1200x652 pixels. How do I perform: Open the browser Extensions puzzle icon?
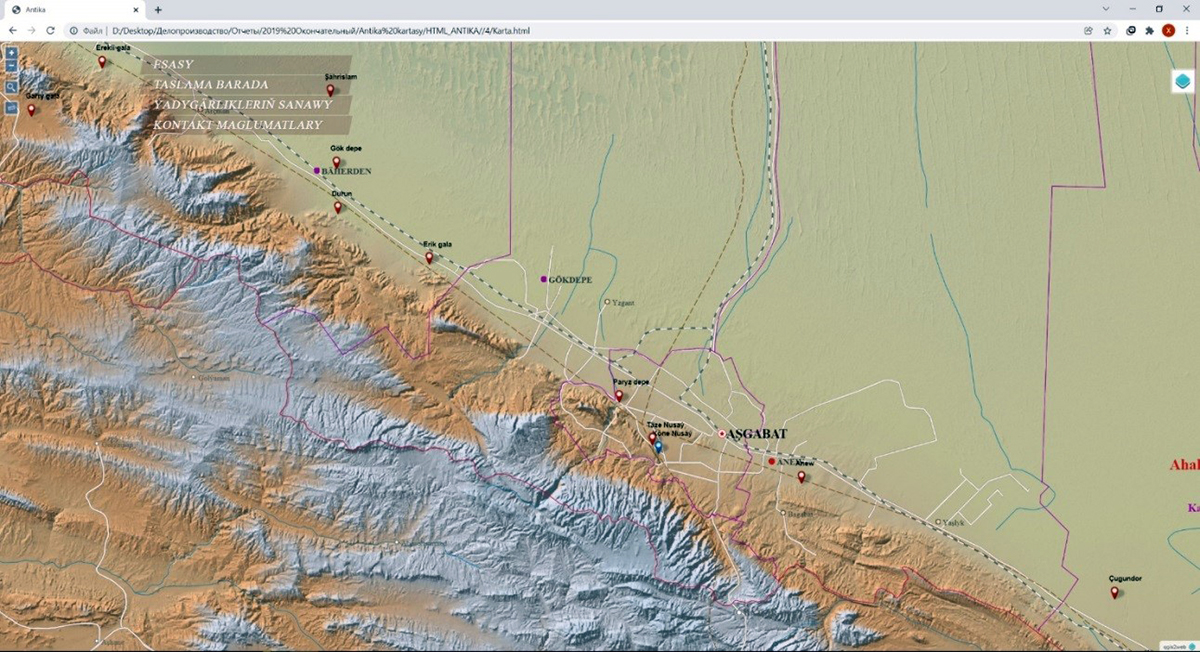tap(1149, 31)
